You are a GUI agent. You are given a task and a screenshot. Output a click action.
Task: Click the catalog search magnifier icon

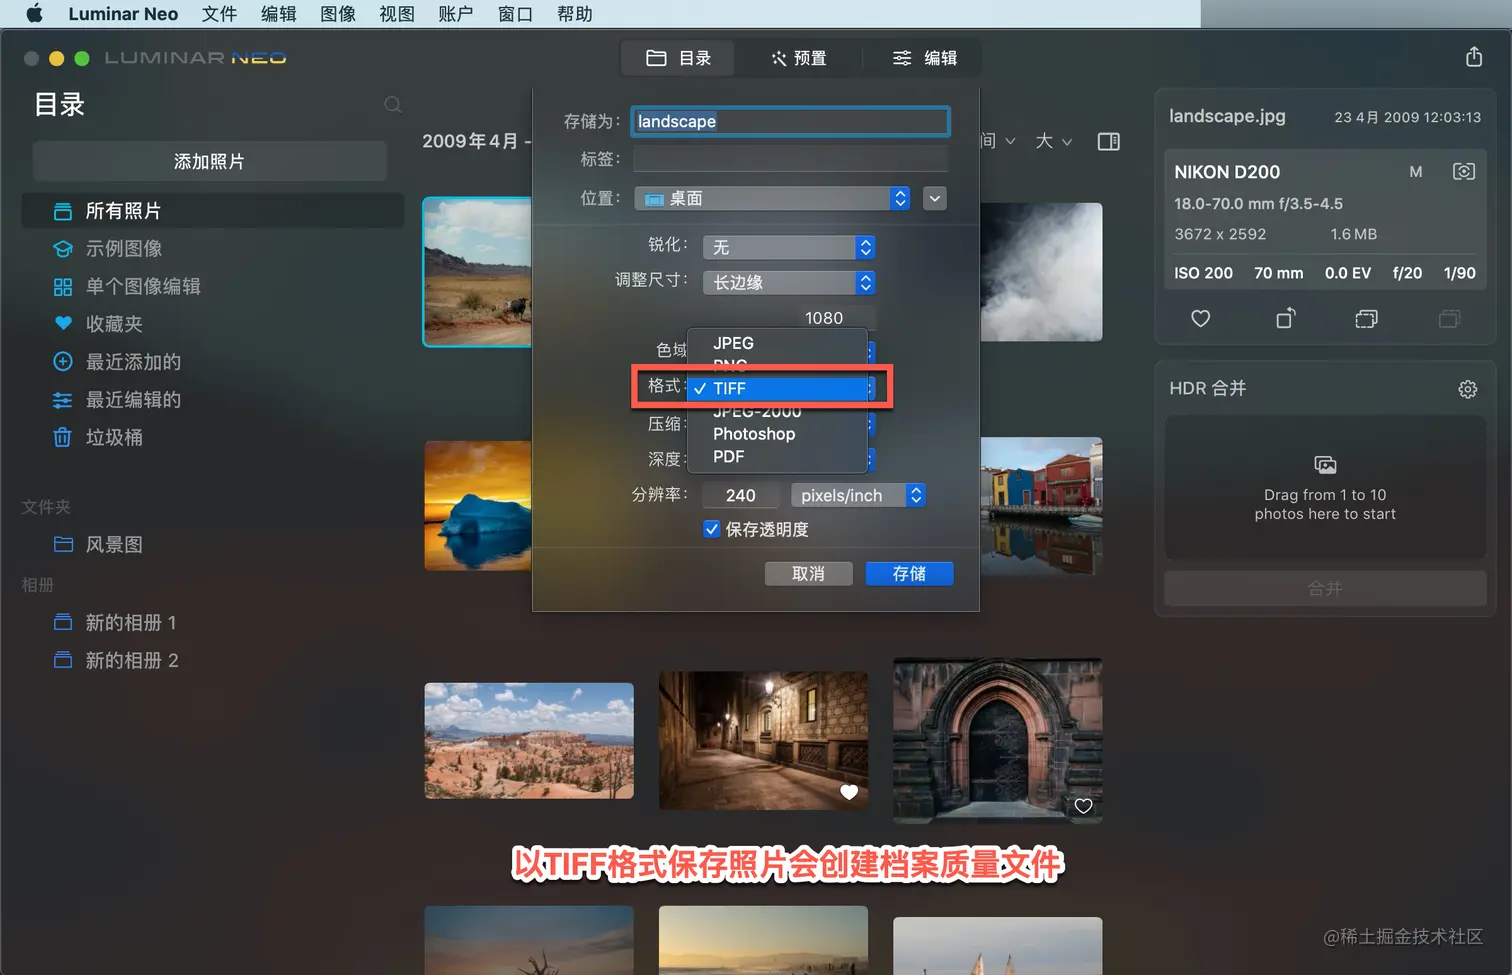click(x=393, y=105)
